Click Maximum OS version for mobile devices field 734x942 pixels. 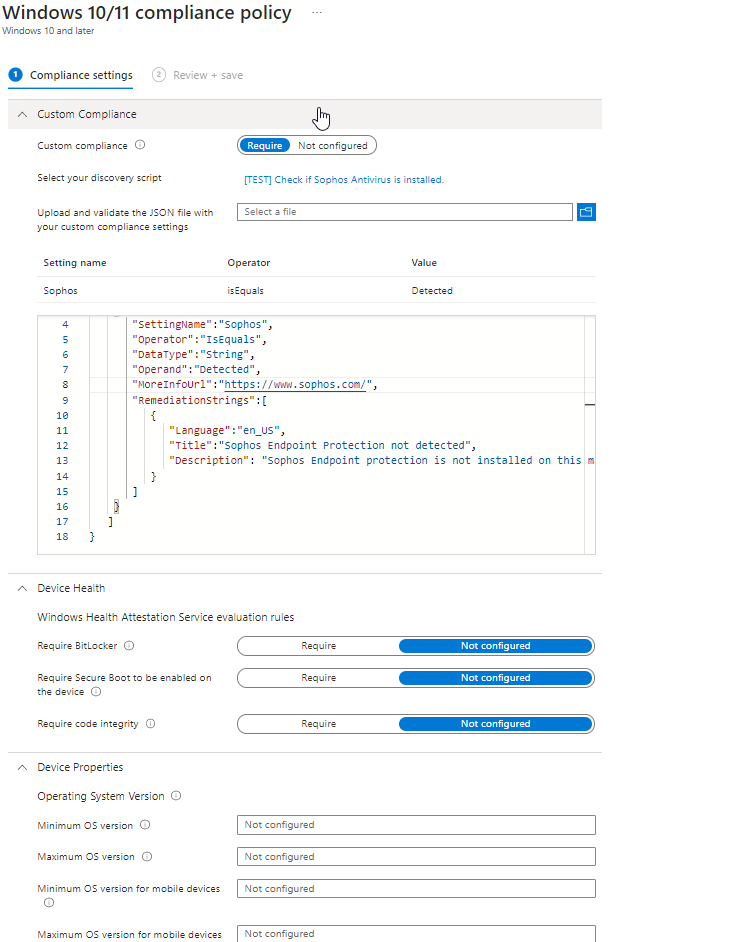click(416, 934)
